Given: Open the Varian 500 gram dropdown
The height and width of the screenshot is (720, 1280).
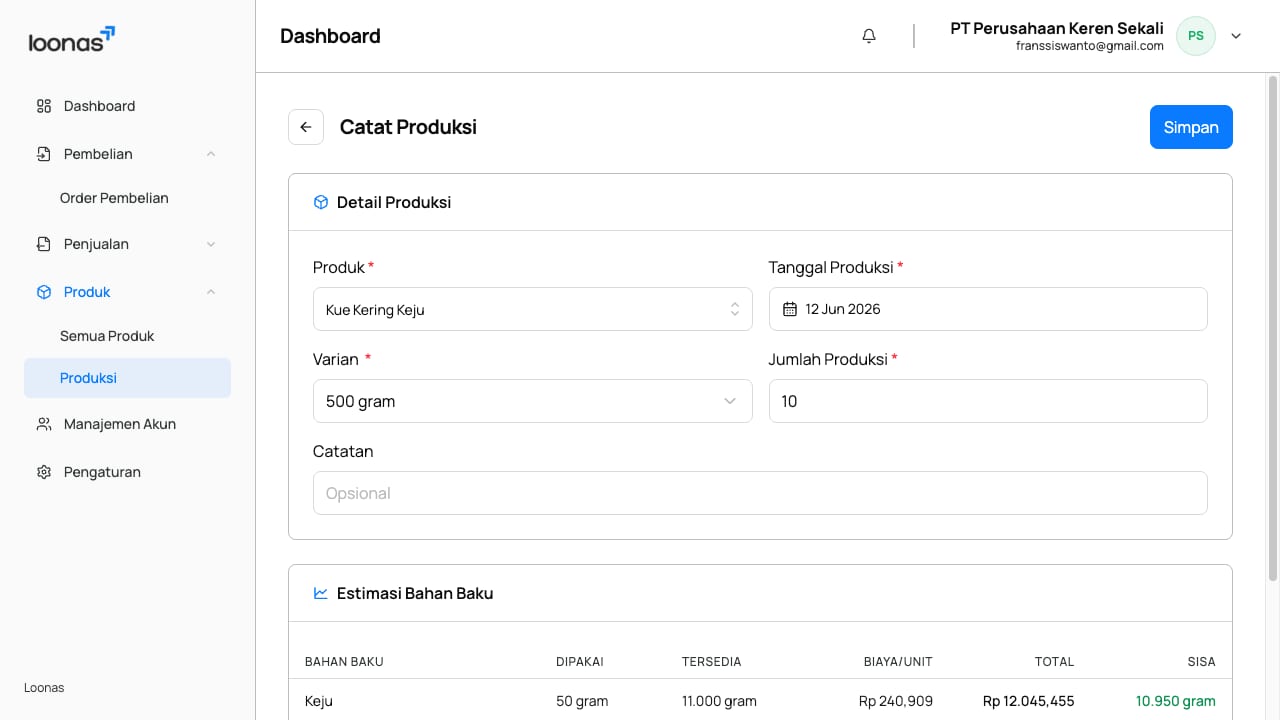Looking at the screenshot, I should click(x=532, y=401).
